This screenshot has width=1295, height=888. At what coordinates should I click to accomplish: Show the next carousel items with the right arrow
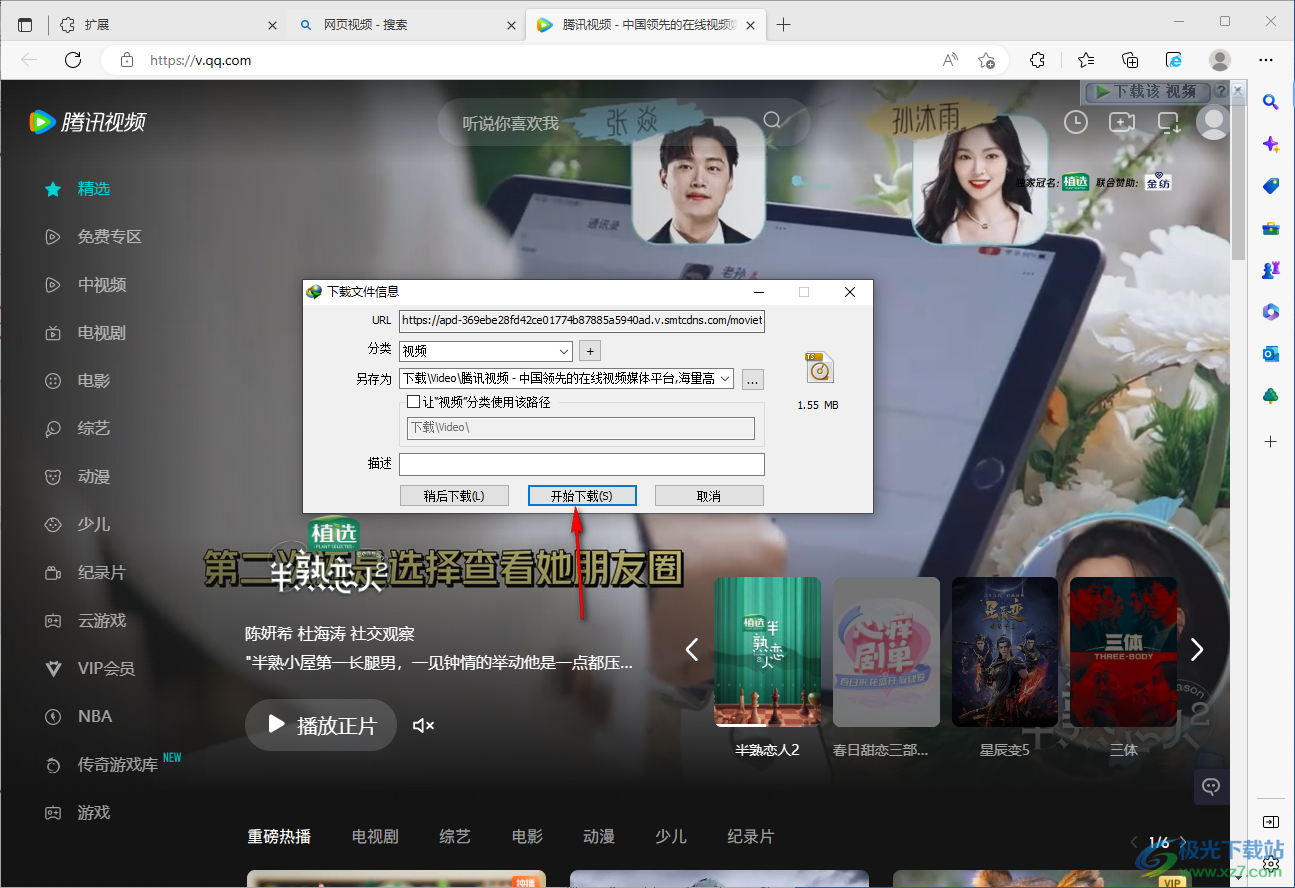(x=1197, y=650)
